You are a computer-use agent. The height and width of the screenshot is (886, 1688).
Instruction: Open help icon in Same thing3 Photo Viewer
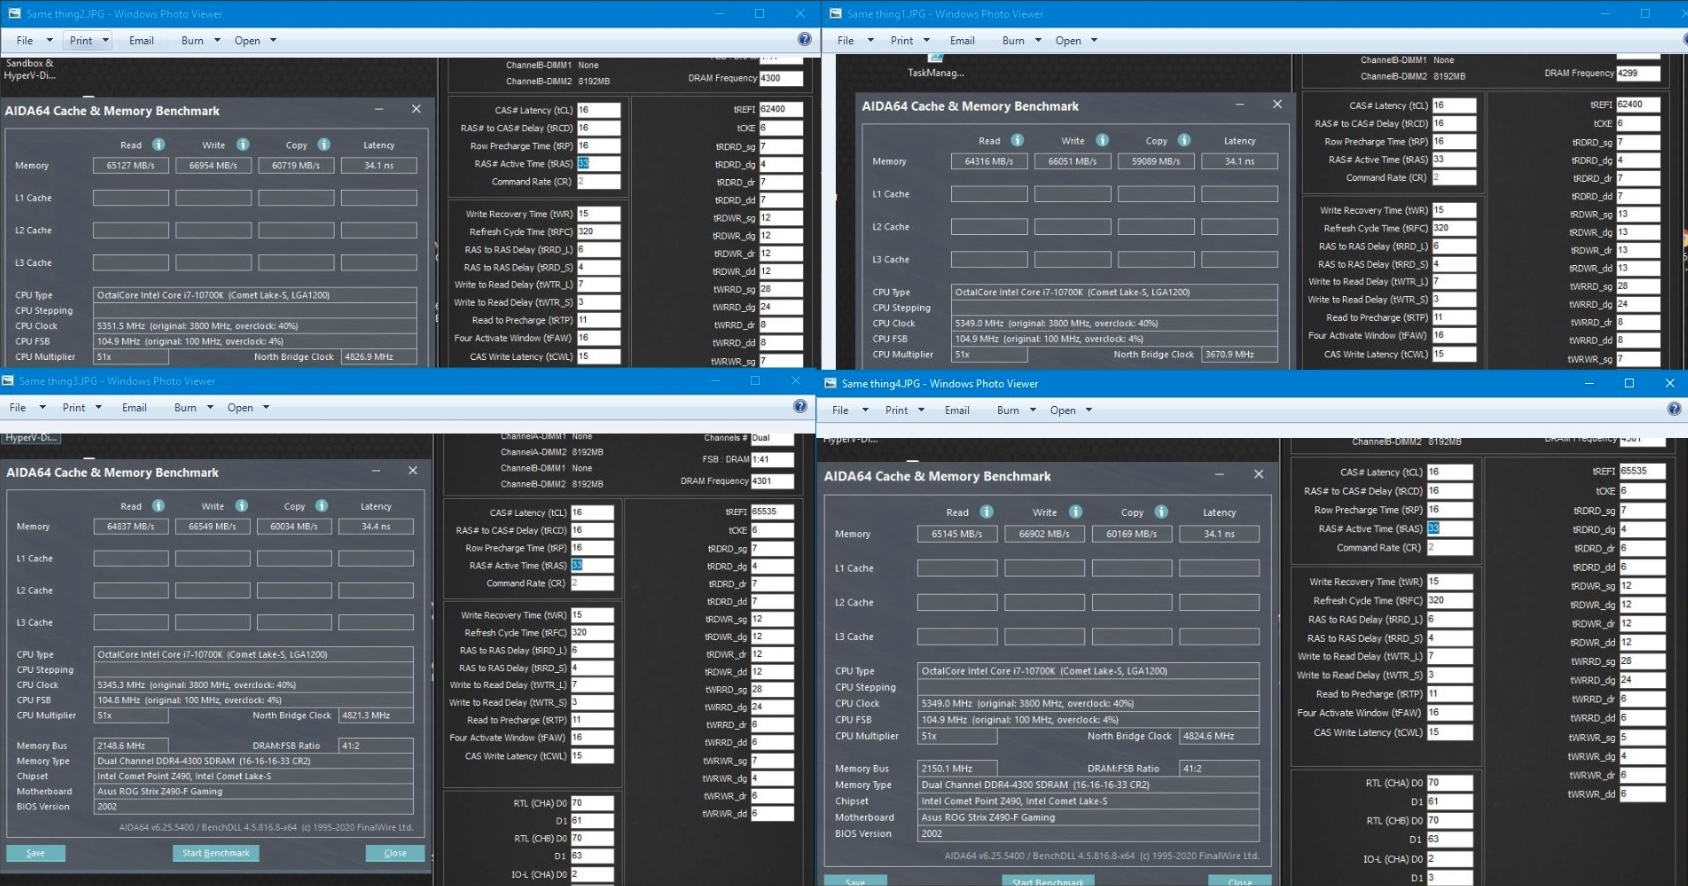[800, 406]
